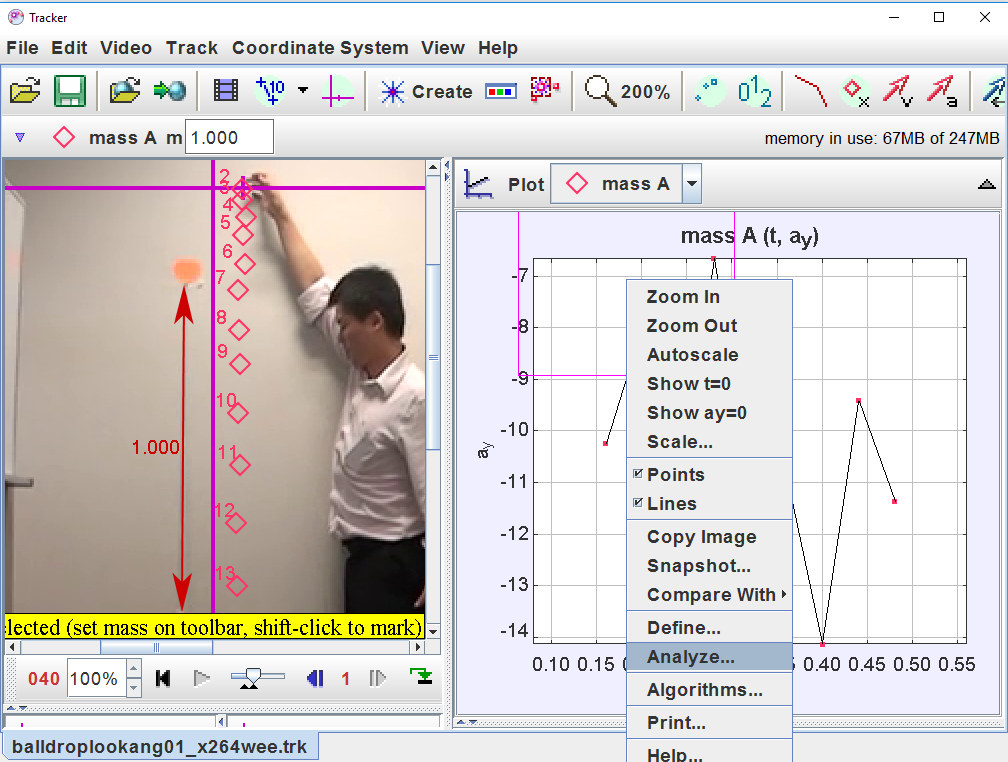Step back one frame

pos(315,678)
